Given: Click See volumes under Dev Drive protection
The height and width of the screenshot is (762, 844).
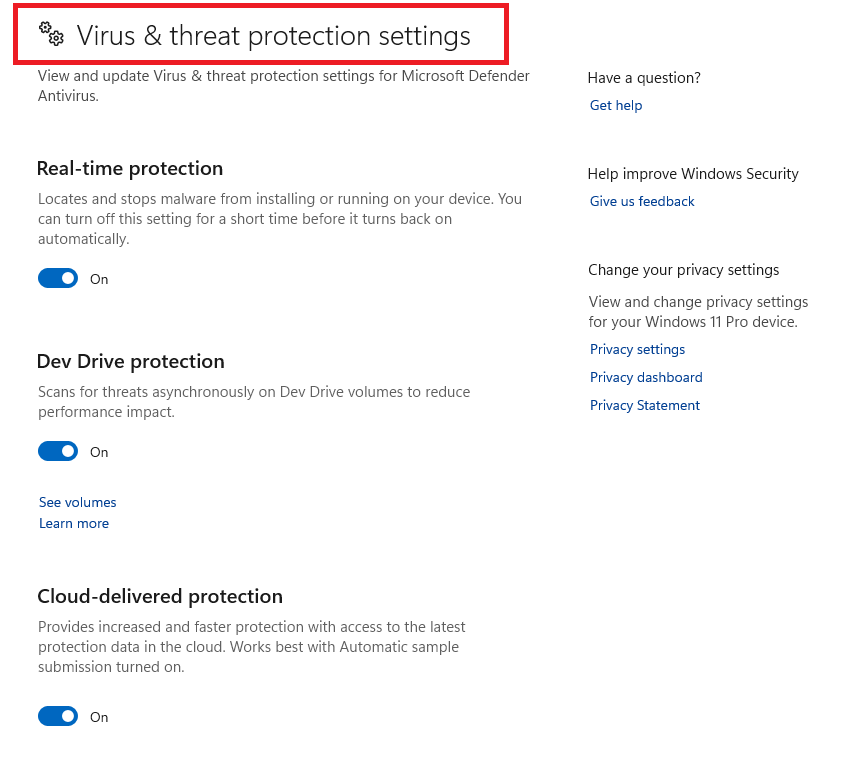Looking at the screenshot, I should 78,503.
